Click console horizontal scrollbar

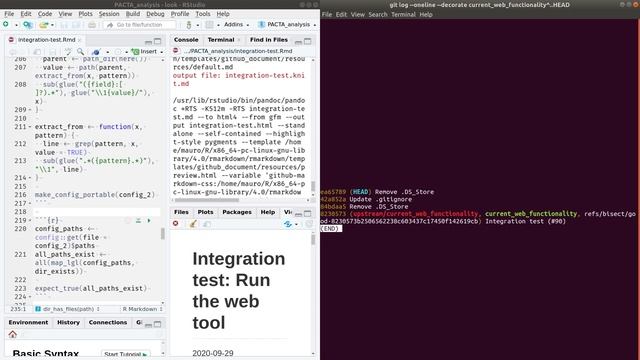pyautogui.click(x=207, y=200)
